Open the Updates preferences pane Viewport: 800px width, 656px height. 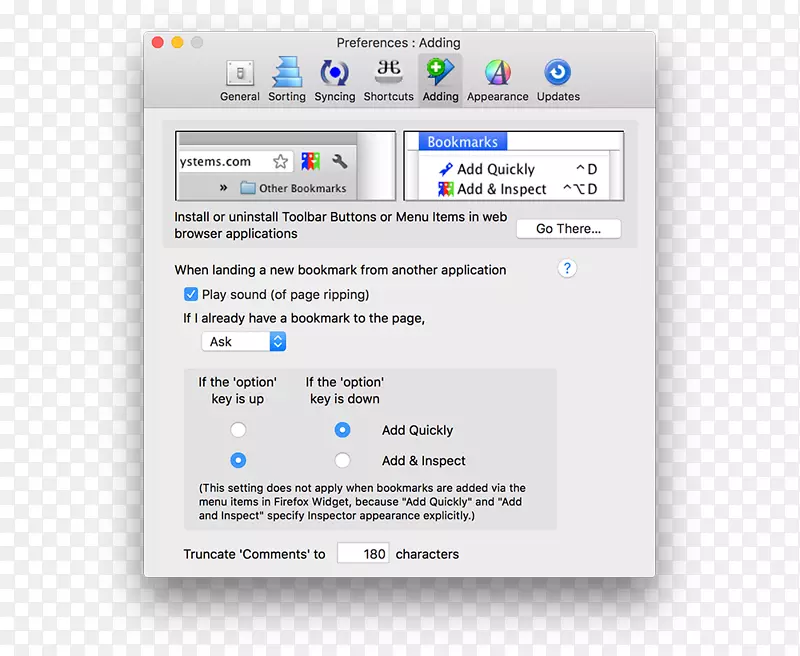(558, 81)
